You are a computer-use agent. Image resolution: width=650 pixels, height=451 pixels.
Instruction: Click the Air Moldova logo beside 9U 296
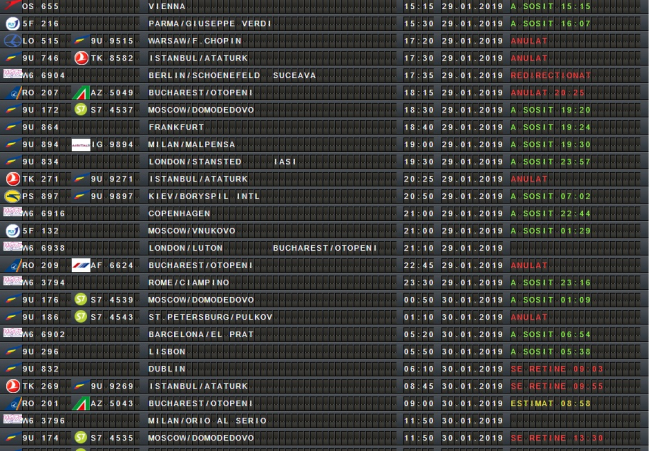pos(12,352)
